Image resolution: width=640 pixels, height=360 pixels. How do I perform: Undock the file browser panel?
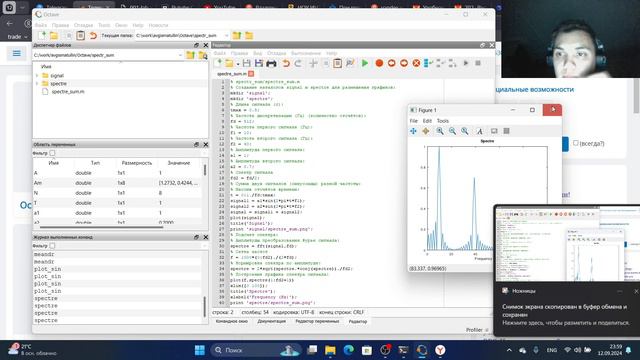click(x=196, y=45)
